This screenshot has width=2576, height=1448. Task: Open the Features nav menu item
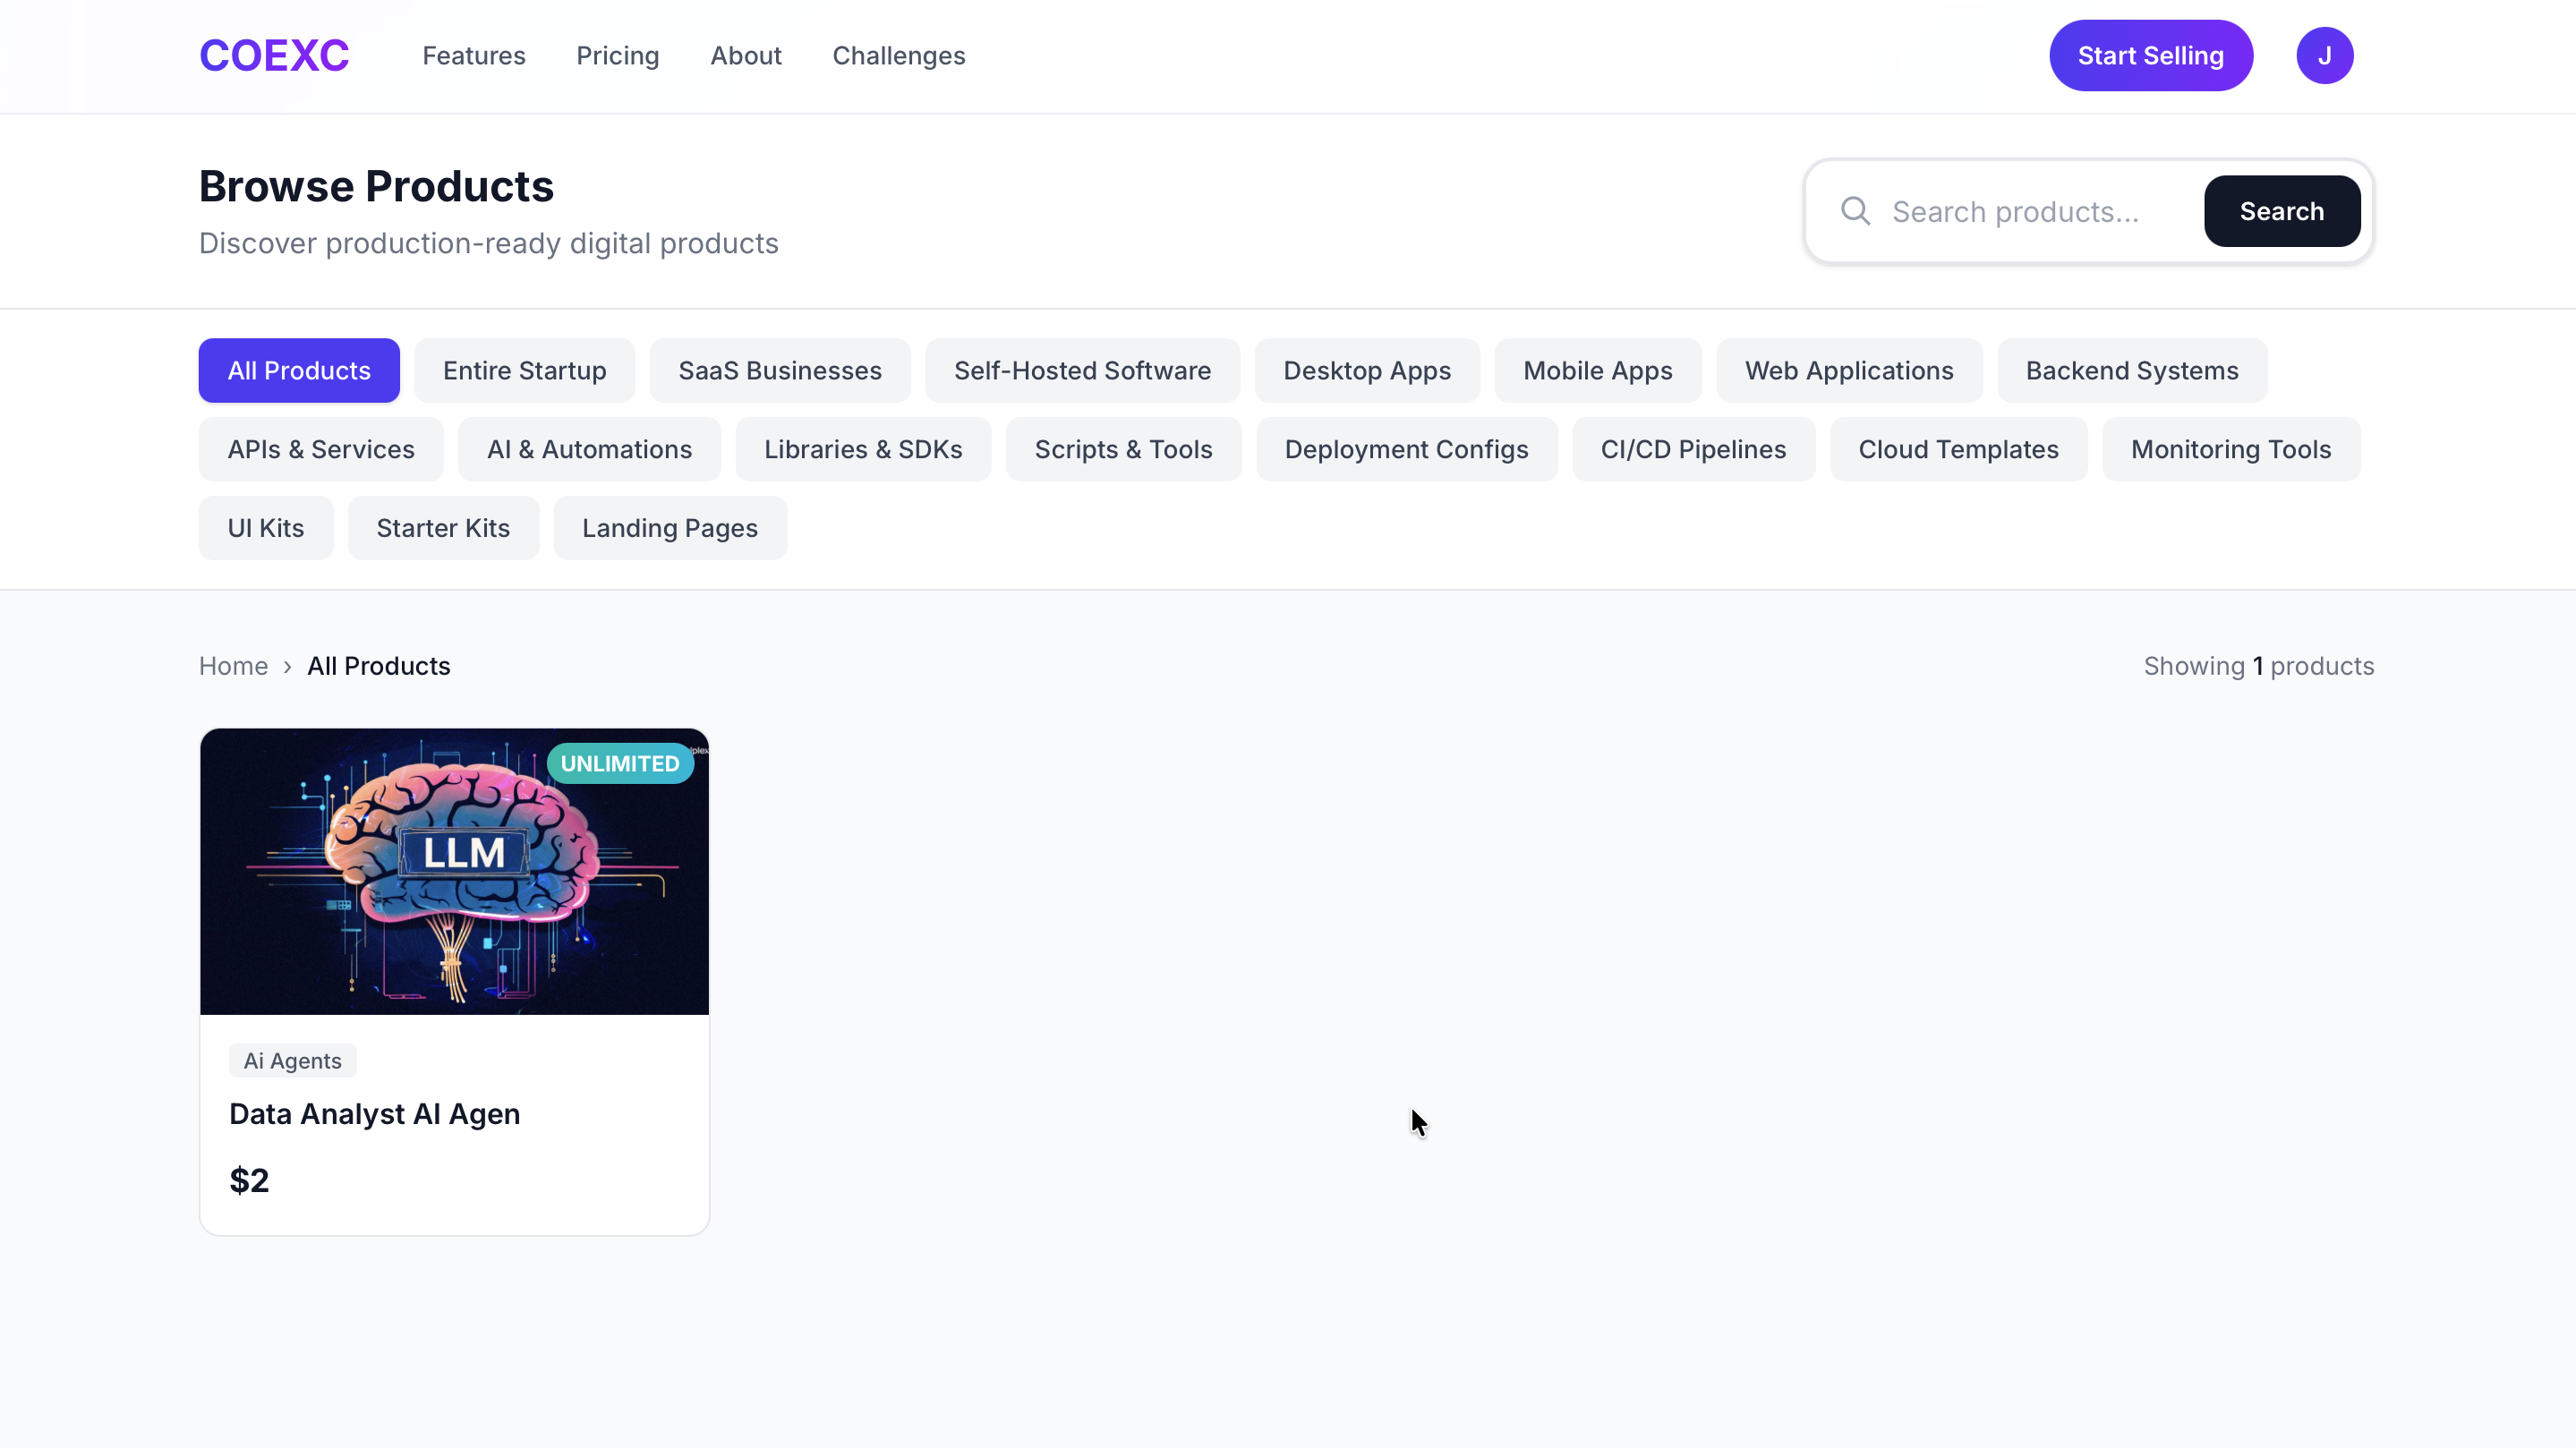point(474,56)
